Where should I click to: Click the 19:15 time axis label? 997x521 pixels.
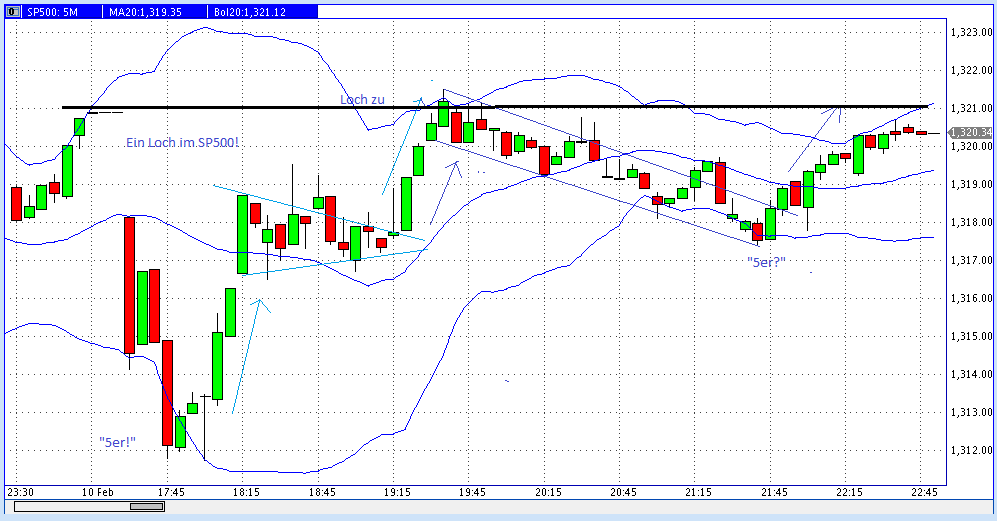click(x=397, y=492)
